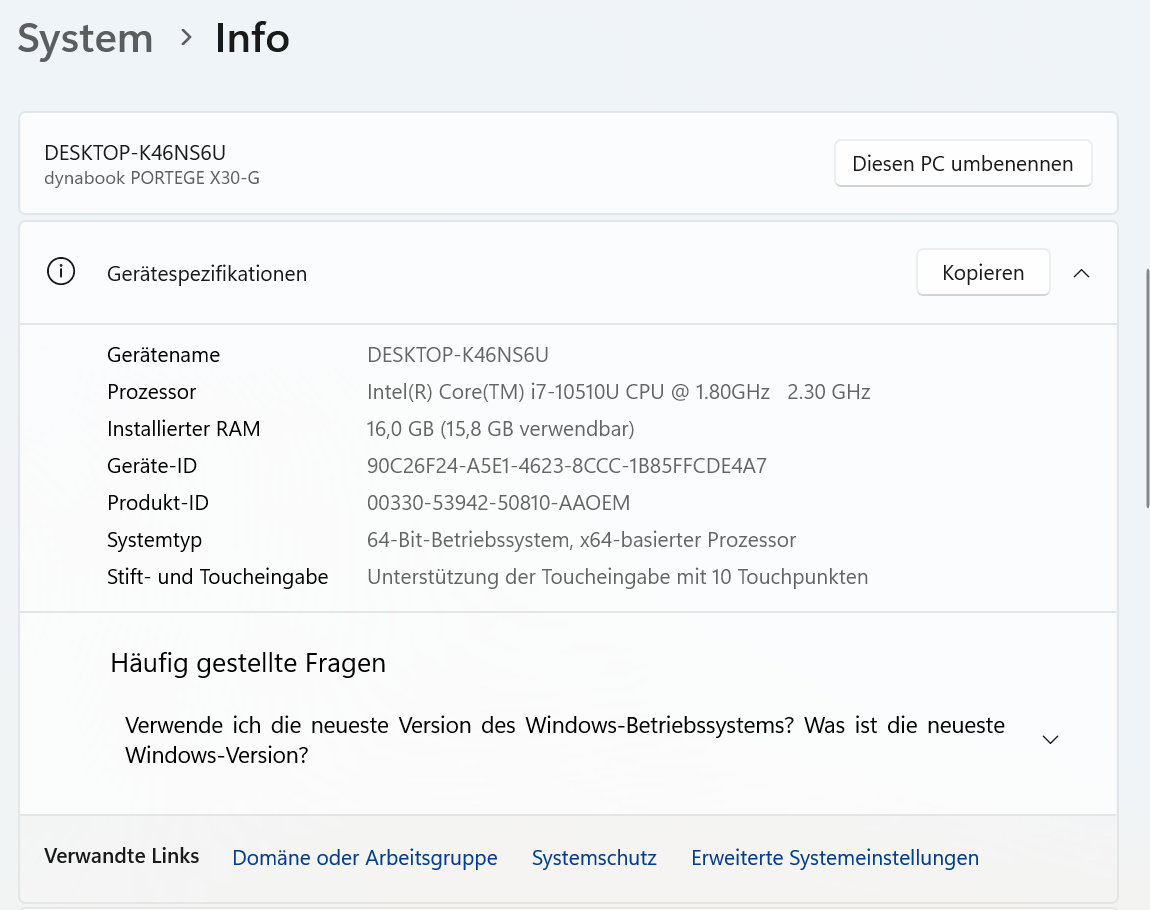Select the Geräte-ID value 90C26F24-A5E1

click(566, 466)
